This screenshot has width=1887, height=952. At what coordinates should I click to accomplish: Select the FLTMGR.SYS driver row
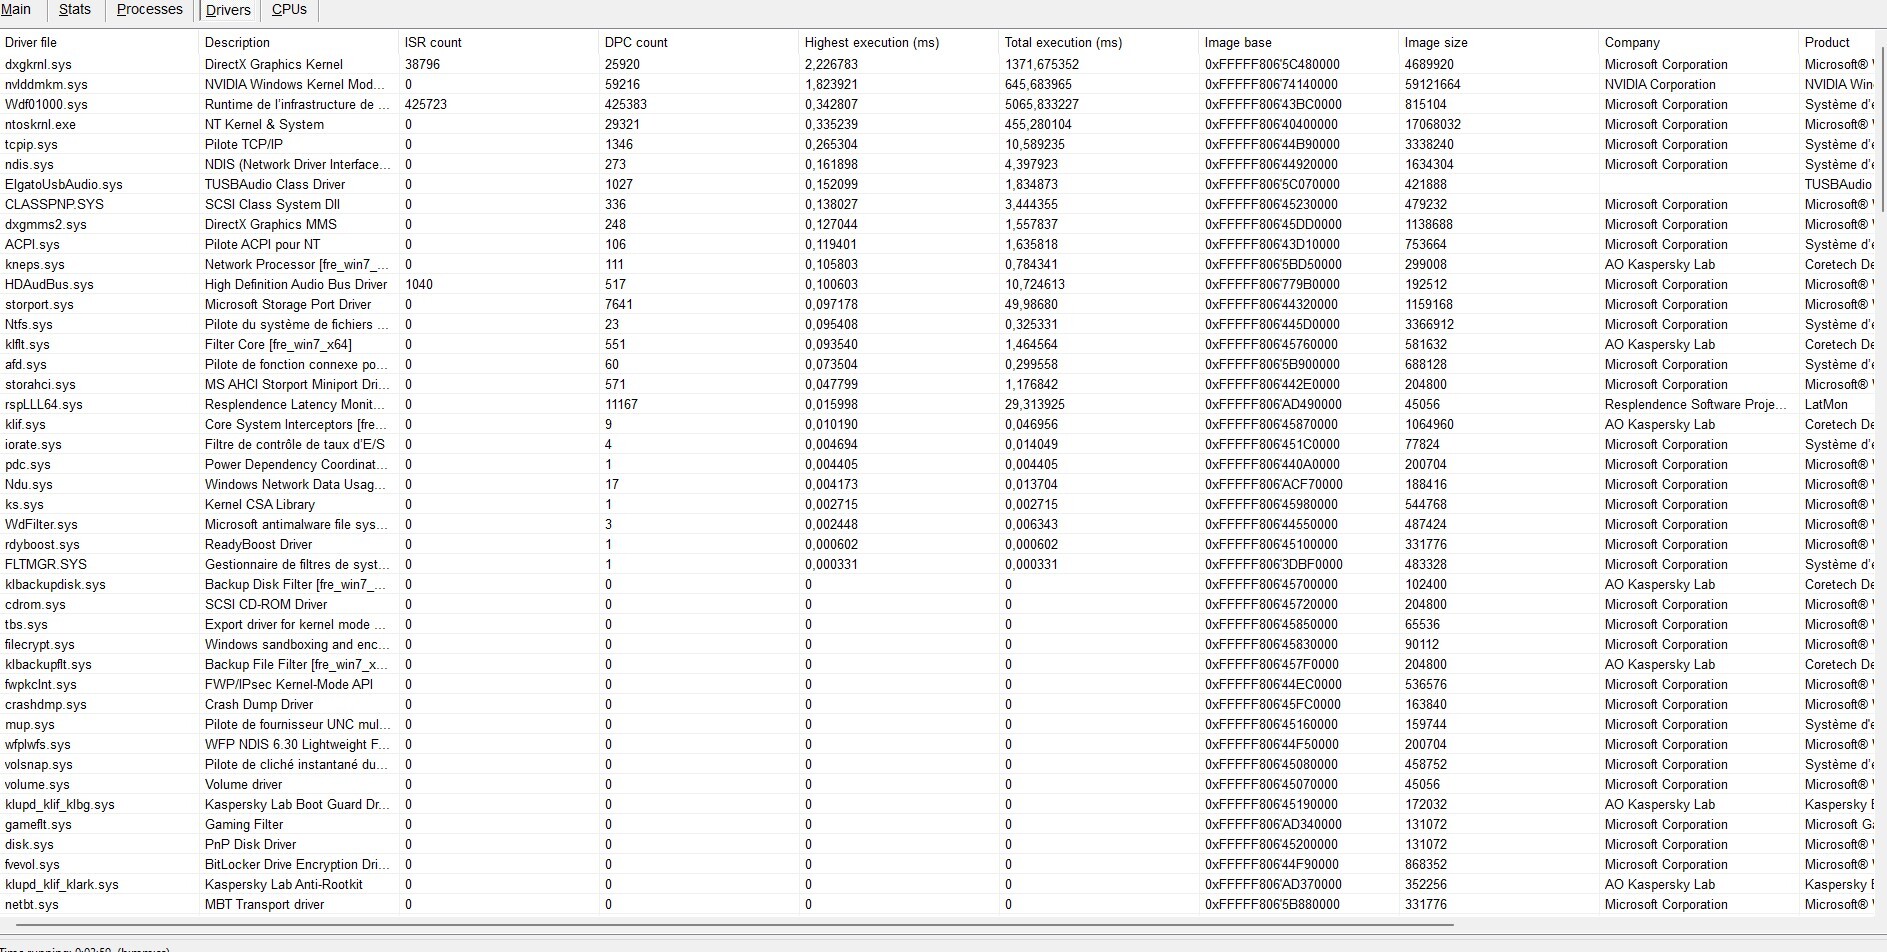938,564
